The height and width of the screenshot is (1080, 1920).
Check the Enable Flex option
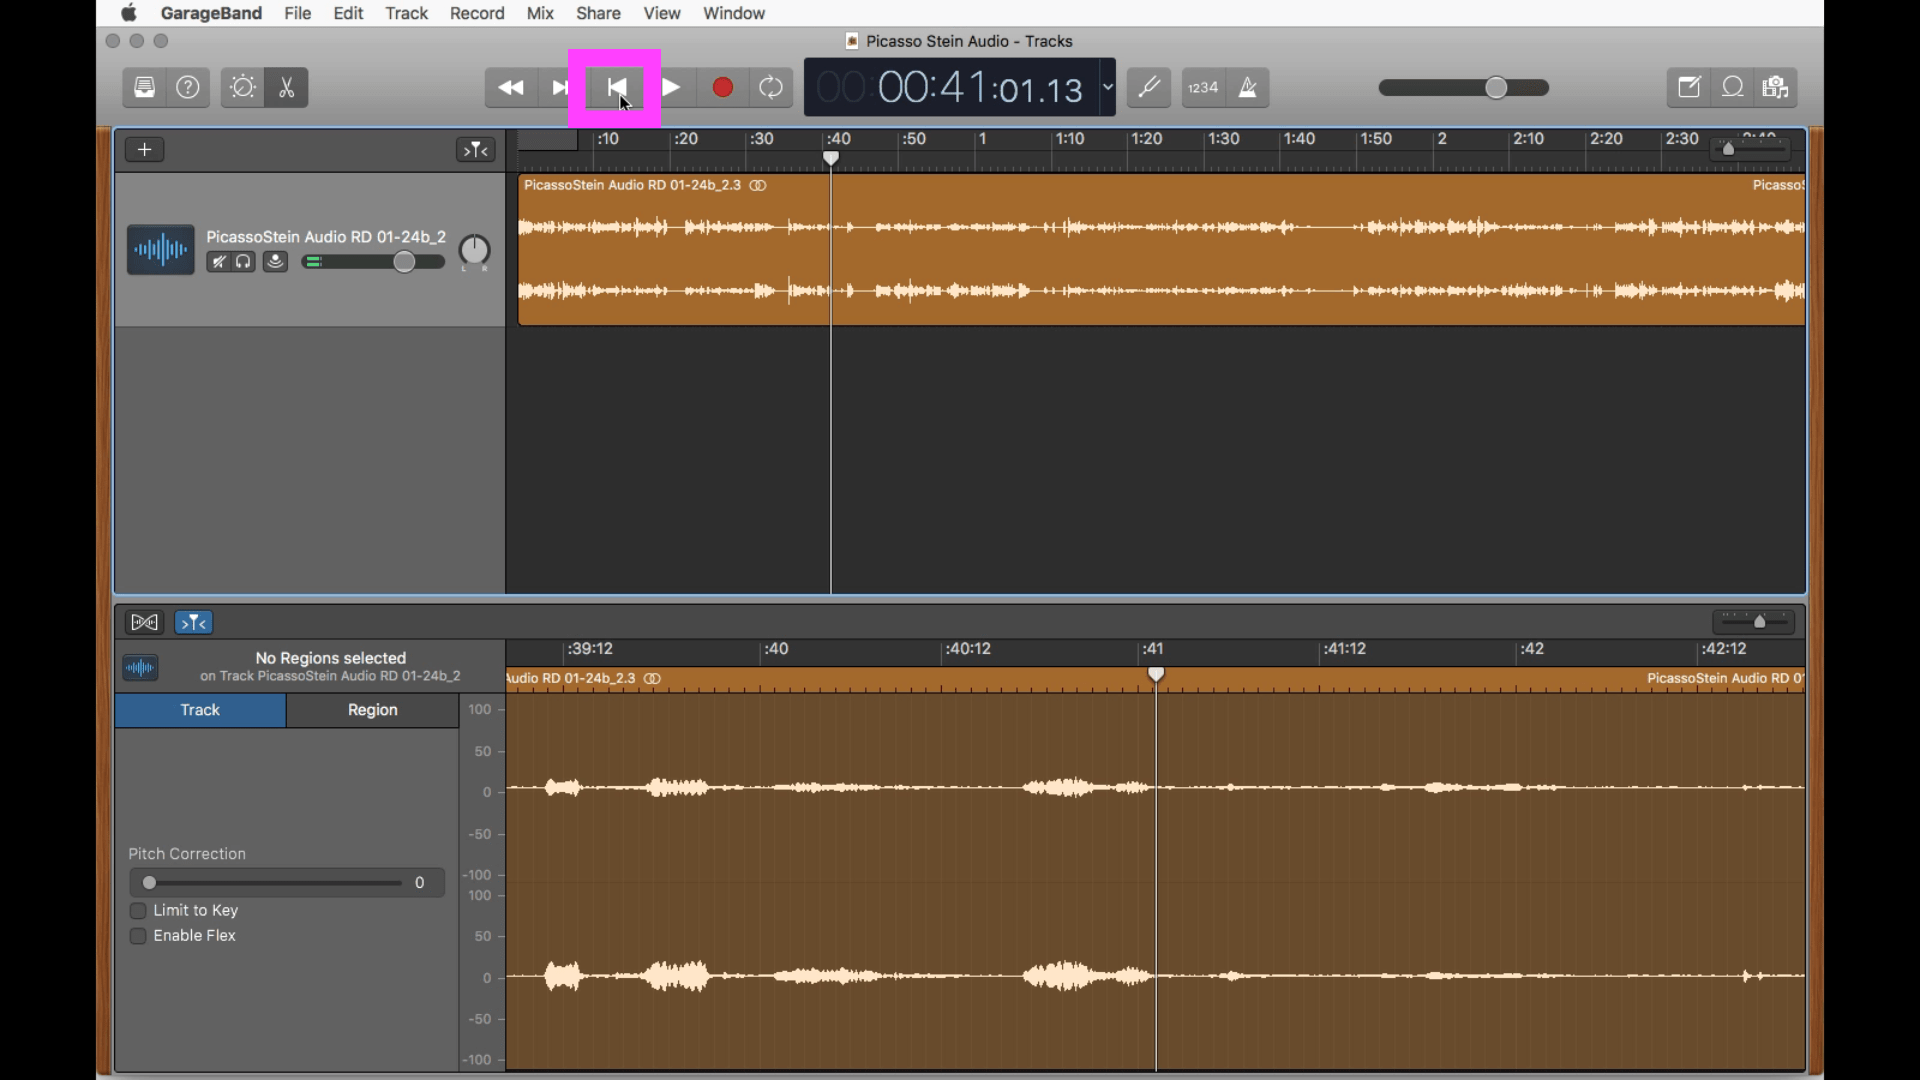[139, 936]
